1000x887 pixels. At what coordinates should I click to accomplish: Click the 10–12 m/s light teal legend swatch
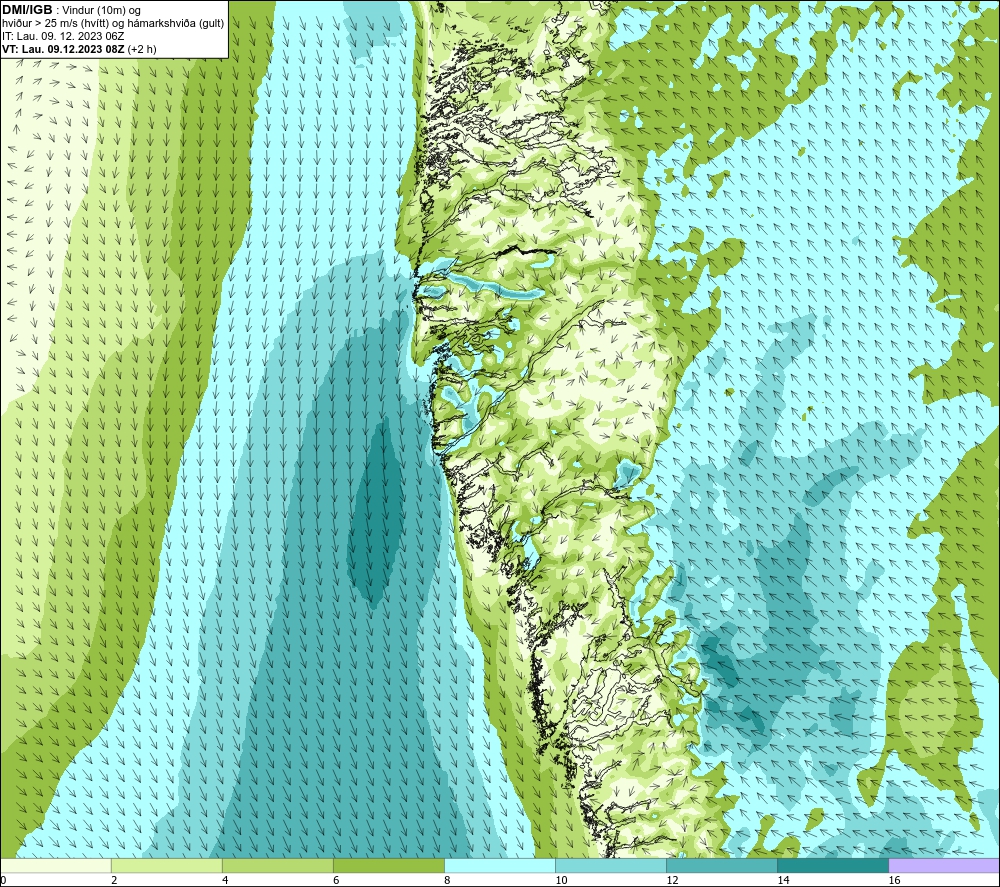pyautogui.click(x=611, y=866)
